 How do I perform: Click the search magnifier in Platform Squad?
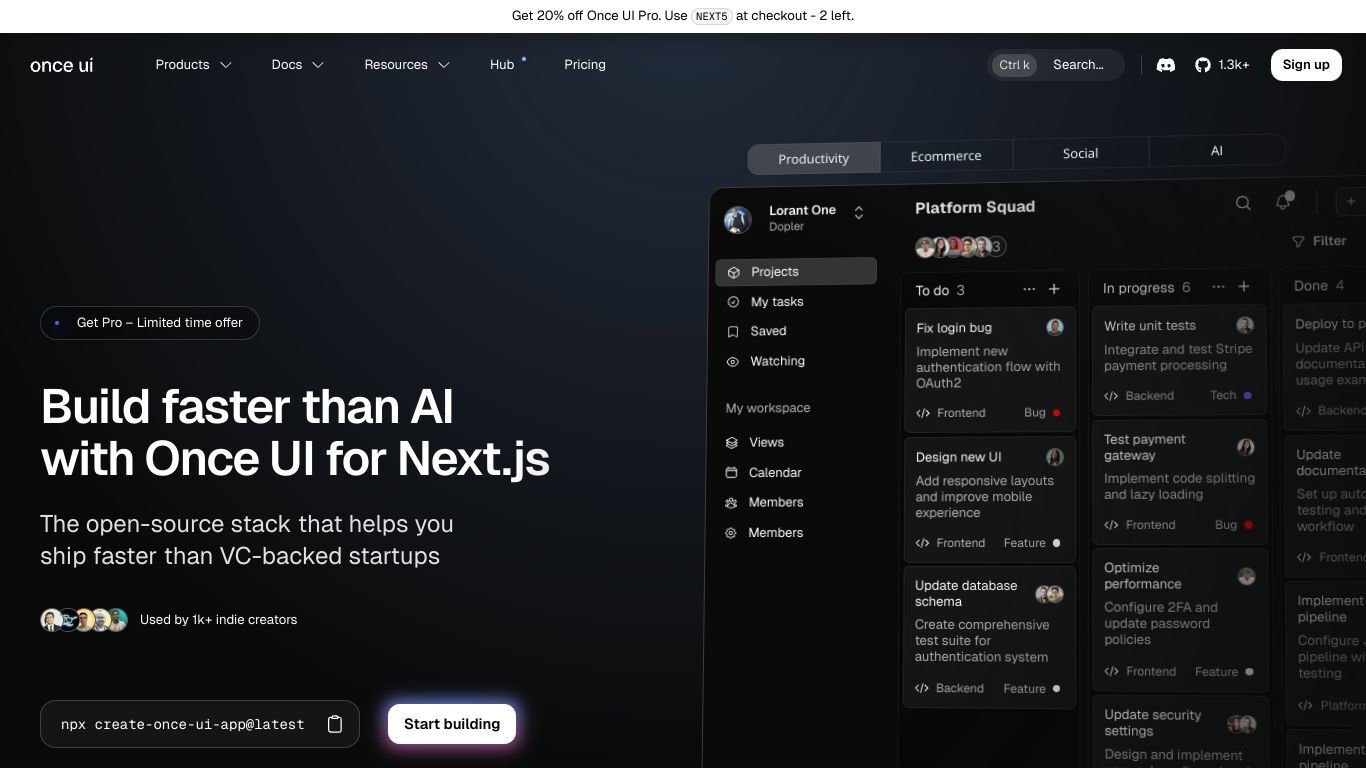click(x=1243, y=203)
